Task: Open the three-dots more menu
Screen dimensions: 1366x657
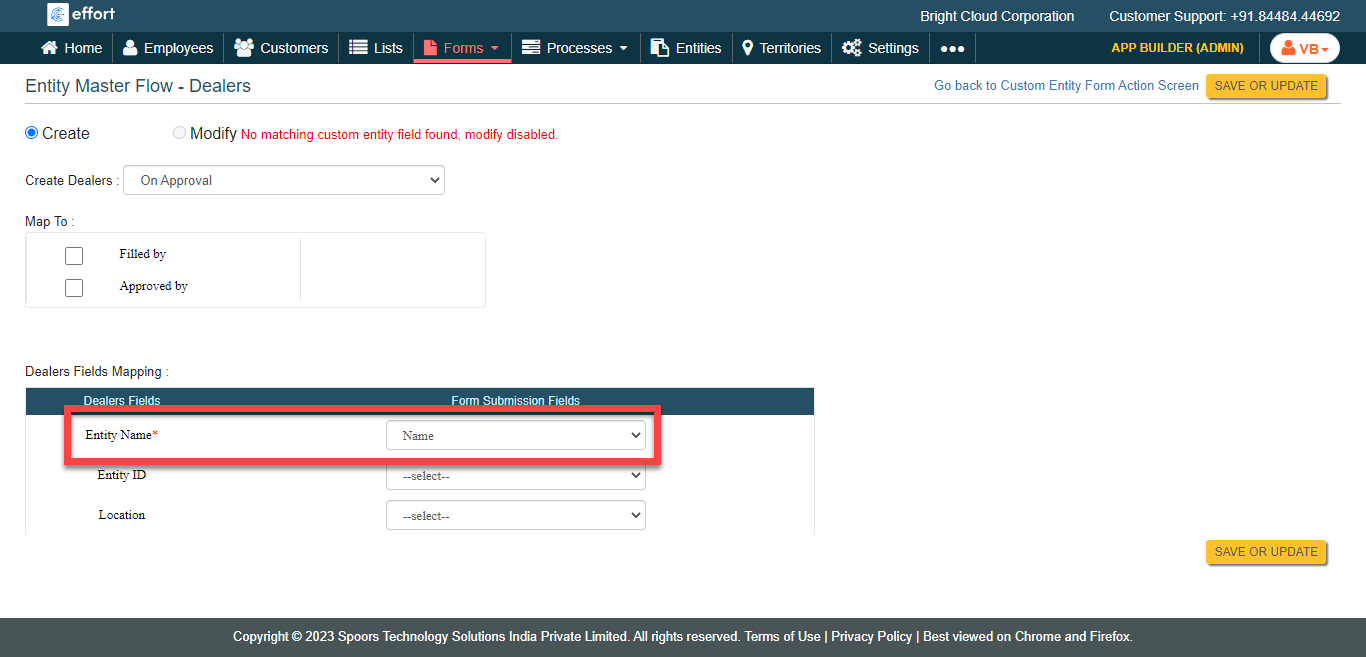Action: [952, 48]
